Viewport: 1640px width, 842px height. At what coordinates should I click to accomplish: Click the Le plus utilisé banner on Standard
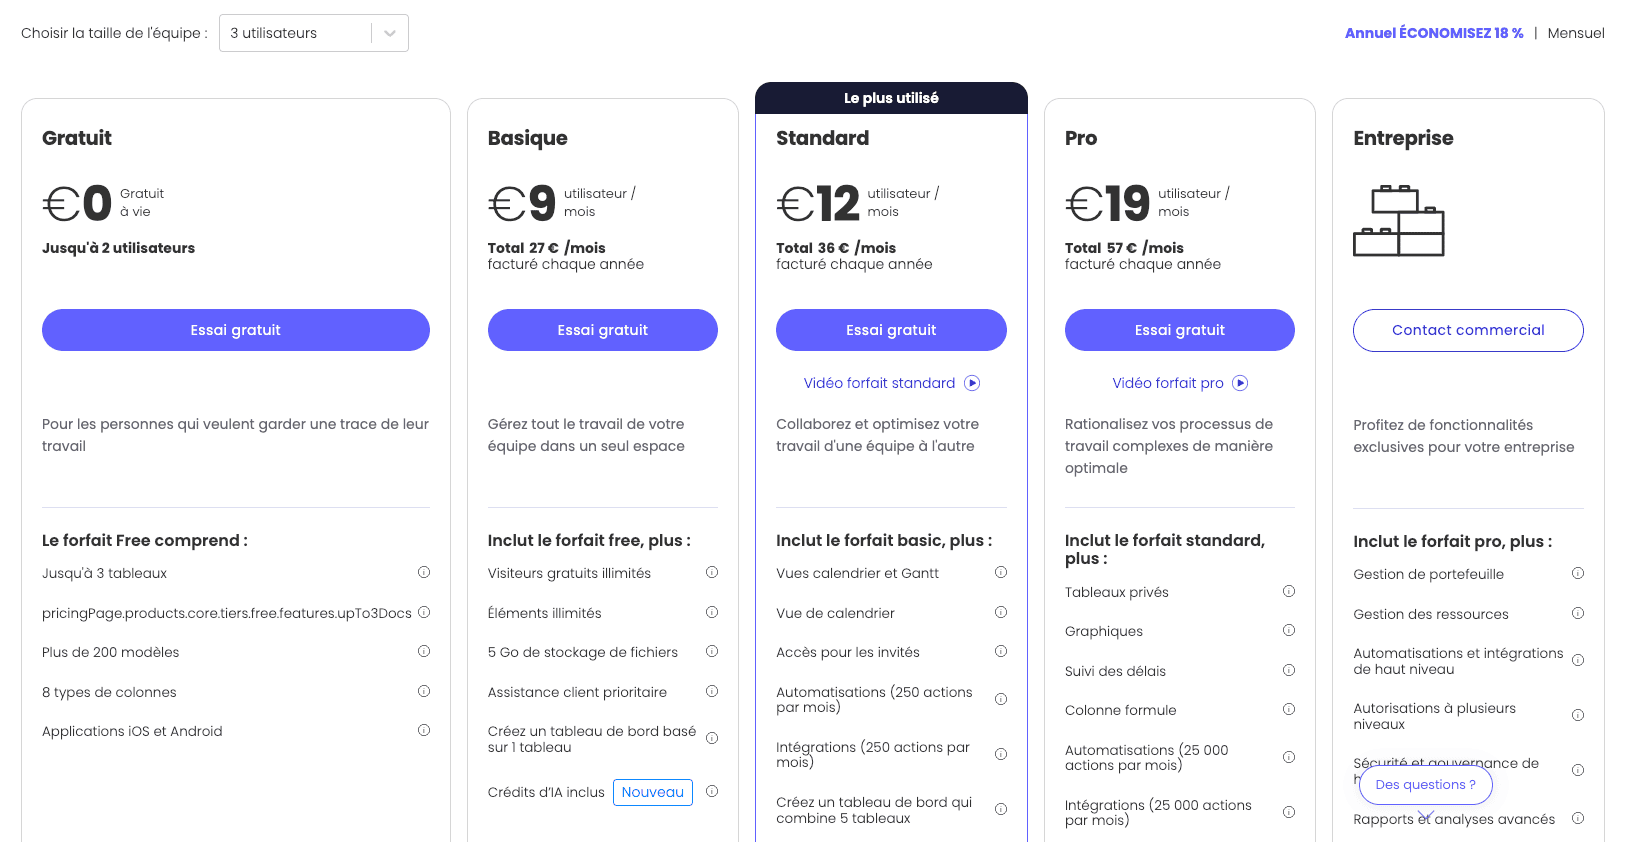pos(891,97)
